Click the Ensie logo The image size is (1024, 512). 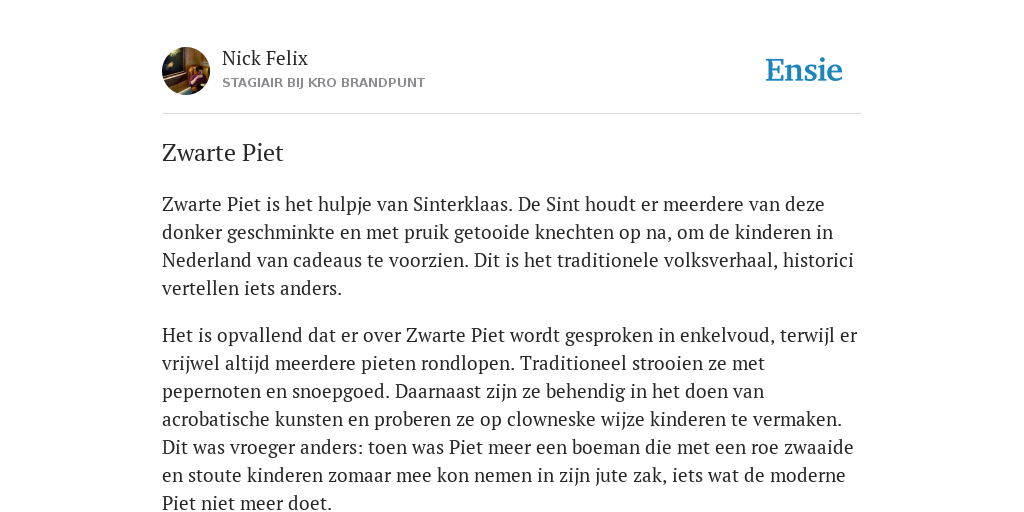click(x=804, y=70)
